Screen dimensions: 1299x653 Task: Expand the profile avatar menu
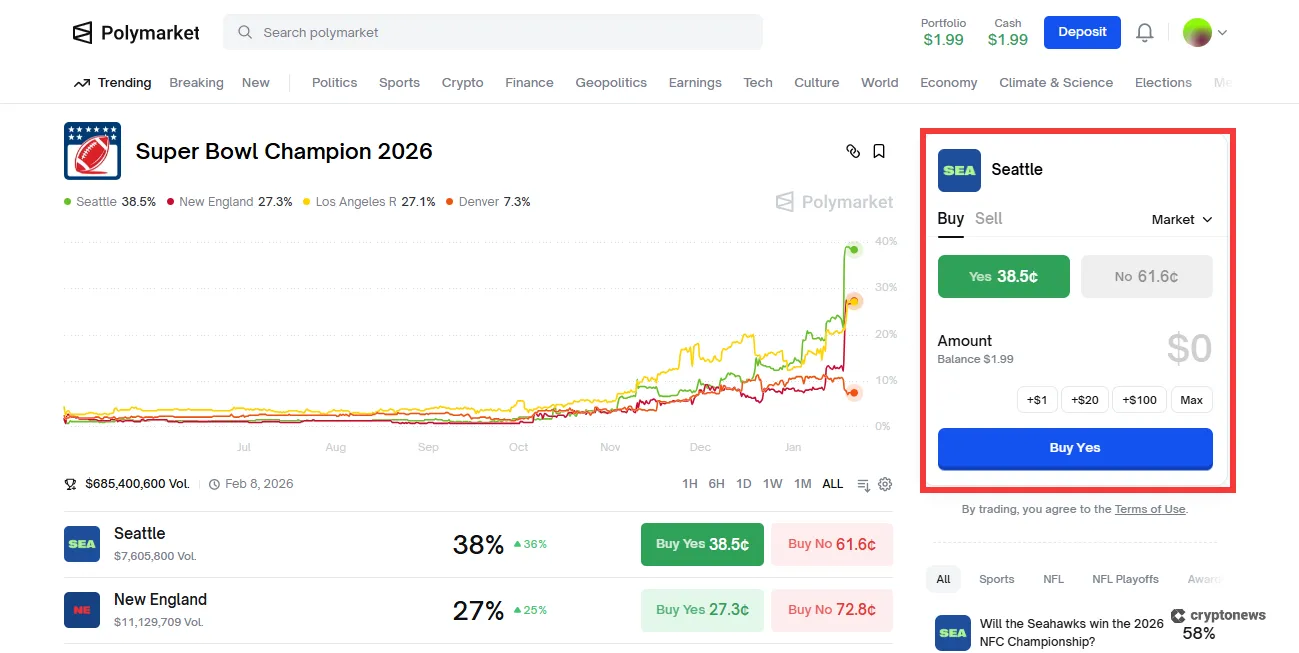pos(1204,33)
